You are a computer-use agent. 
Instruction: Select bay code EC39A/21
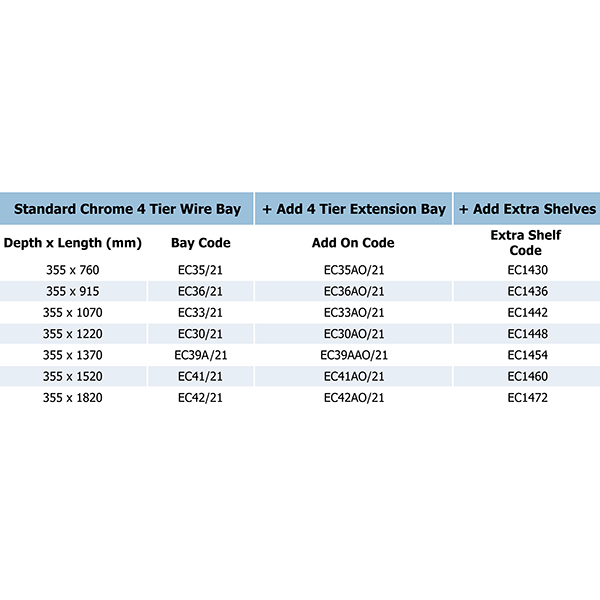201,355
